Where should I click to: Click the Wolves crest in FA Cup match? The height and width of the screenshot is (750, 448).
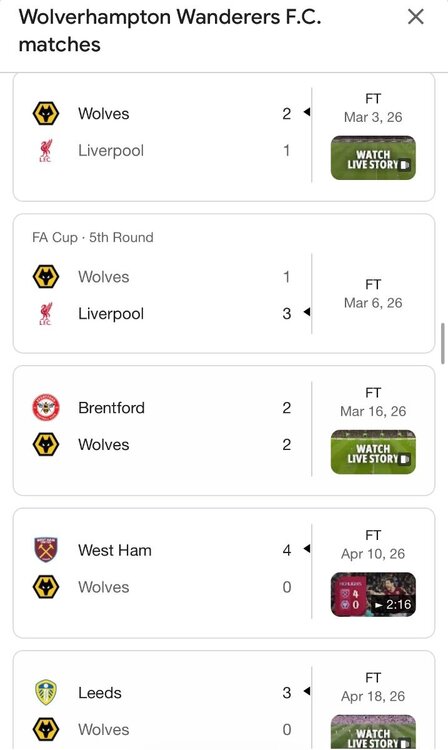pos(46,277)
